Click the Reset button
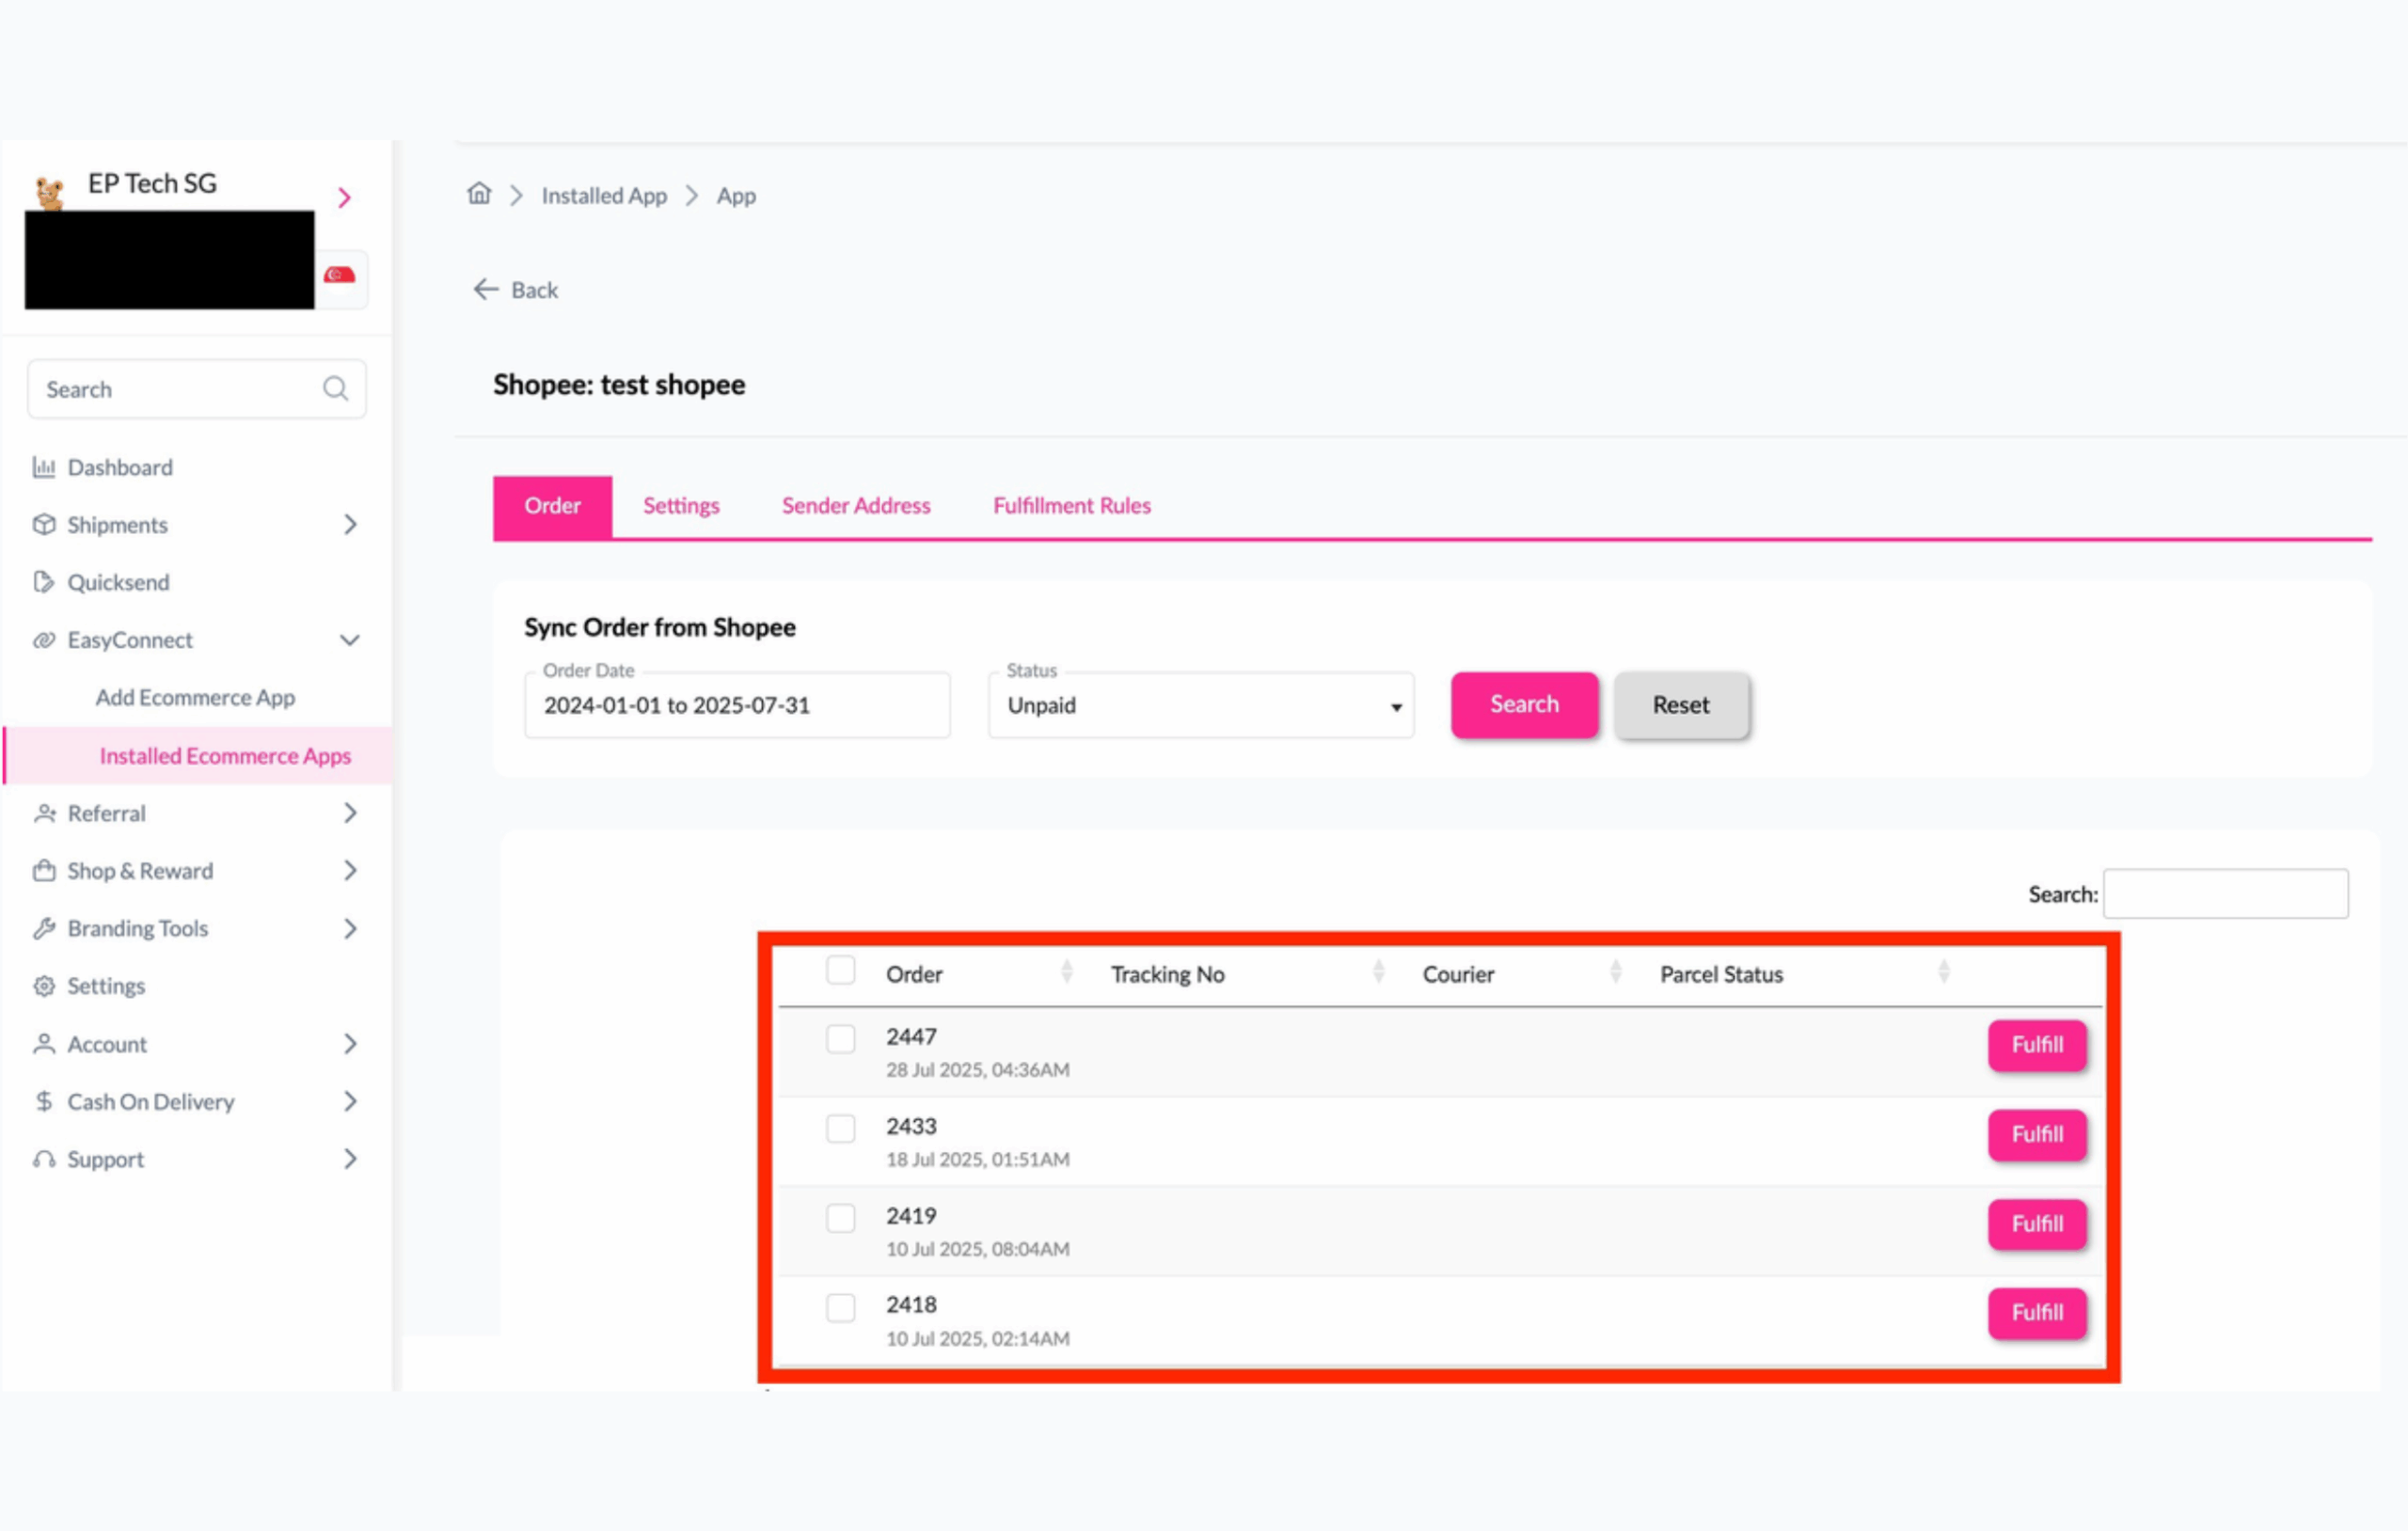The height and width of the screenshot is (1531, 2408). click(1680, 706)
